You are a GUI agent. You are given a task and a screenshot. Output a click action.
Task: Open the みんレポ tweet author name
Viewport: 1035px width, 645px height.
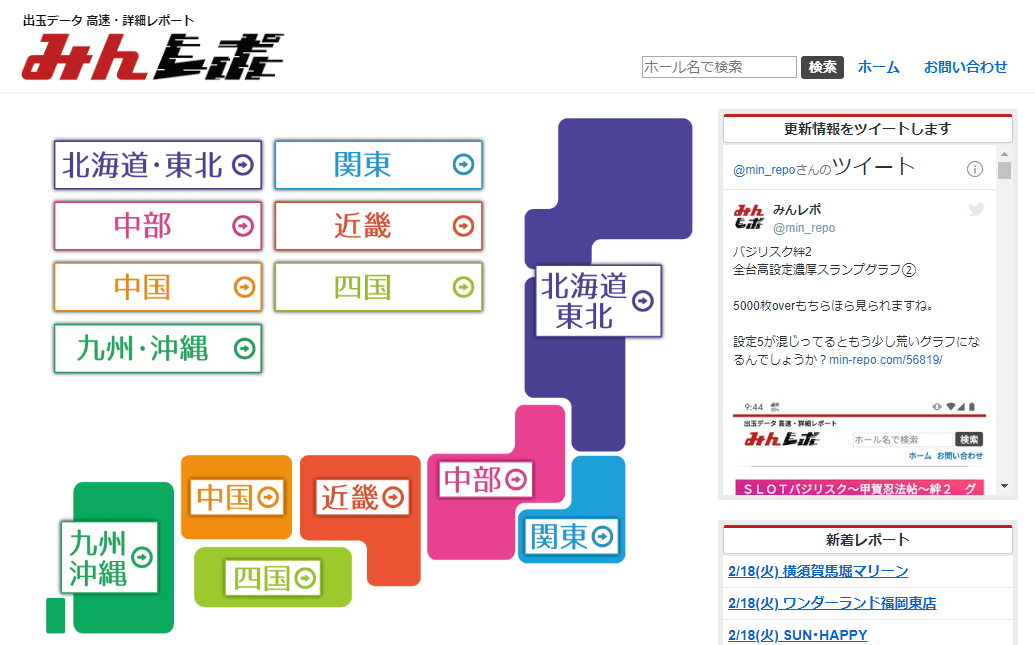[x=797, y=209]
